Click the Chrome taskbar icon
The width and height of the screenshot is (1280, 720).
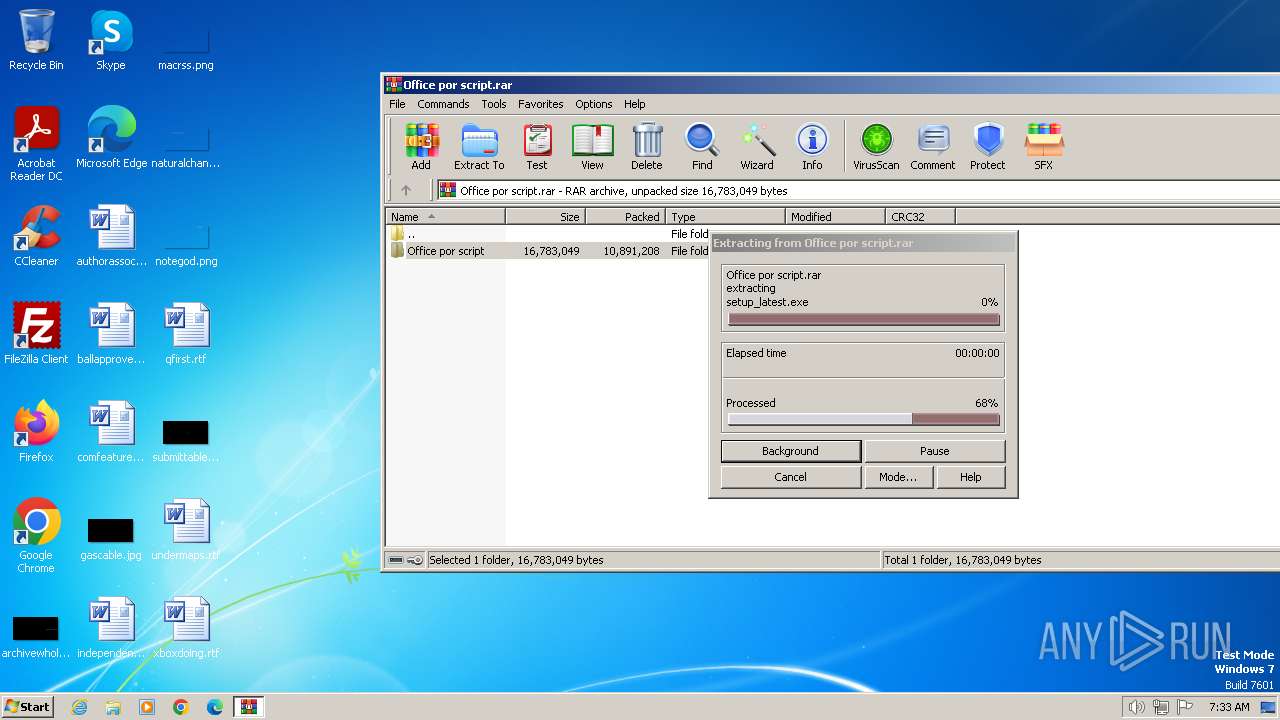point(181,707)
